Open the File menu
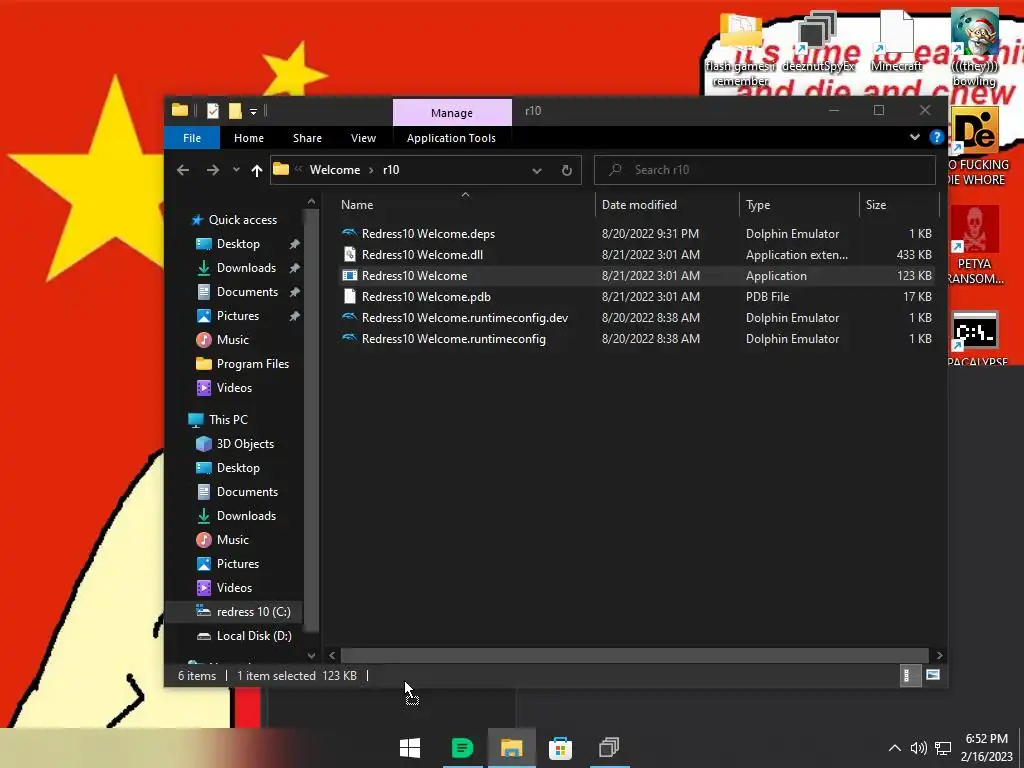 click(x=192, y=138)
